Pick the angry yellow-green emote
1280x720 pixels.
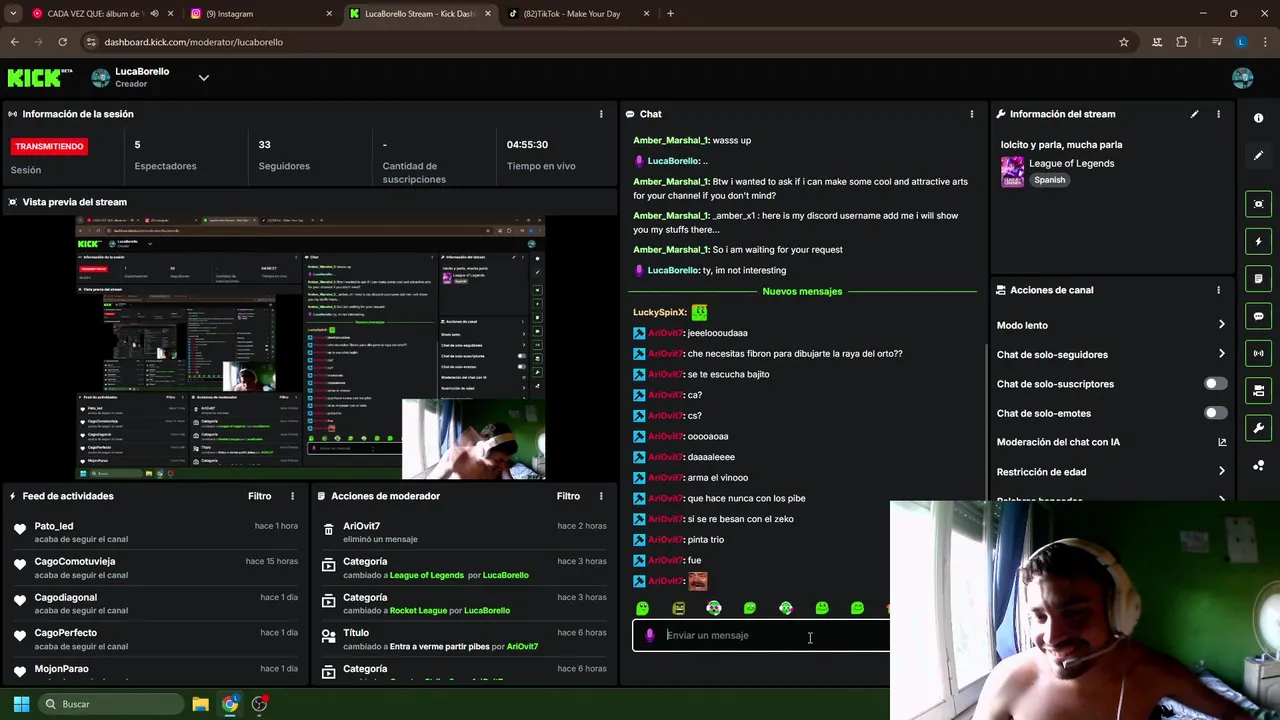(x=678, y=608)
